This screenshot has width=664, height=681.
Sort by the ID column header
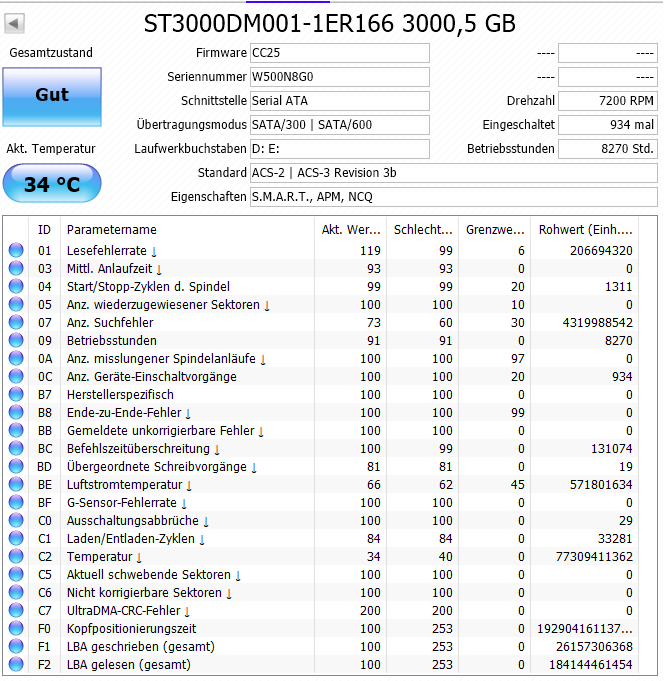(44, 230)
